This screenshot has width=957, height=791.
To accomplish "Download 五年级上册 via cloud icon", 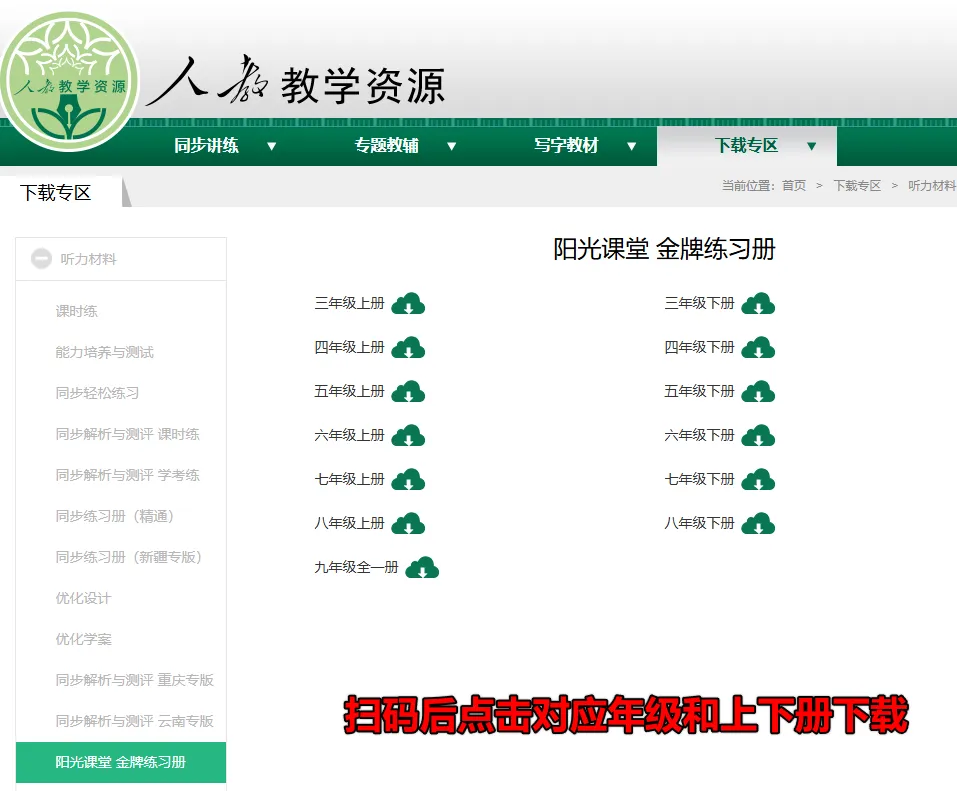I will tap(408, 391).
